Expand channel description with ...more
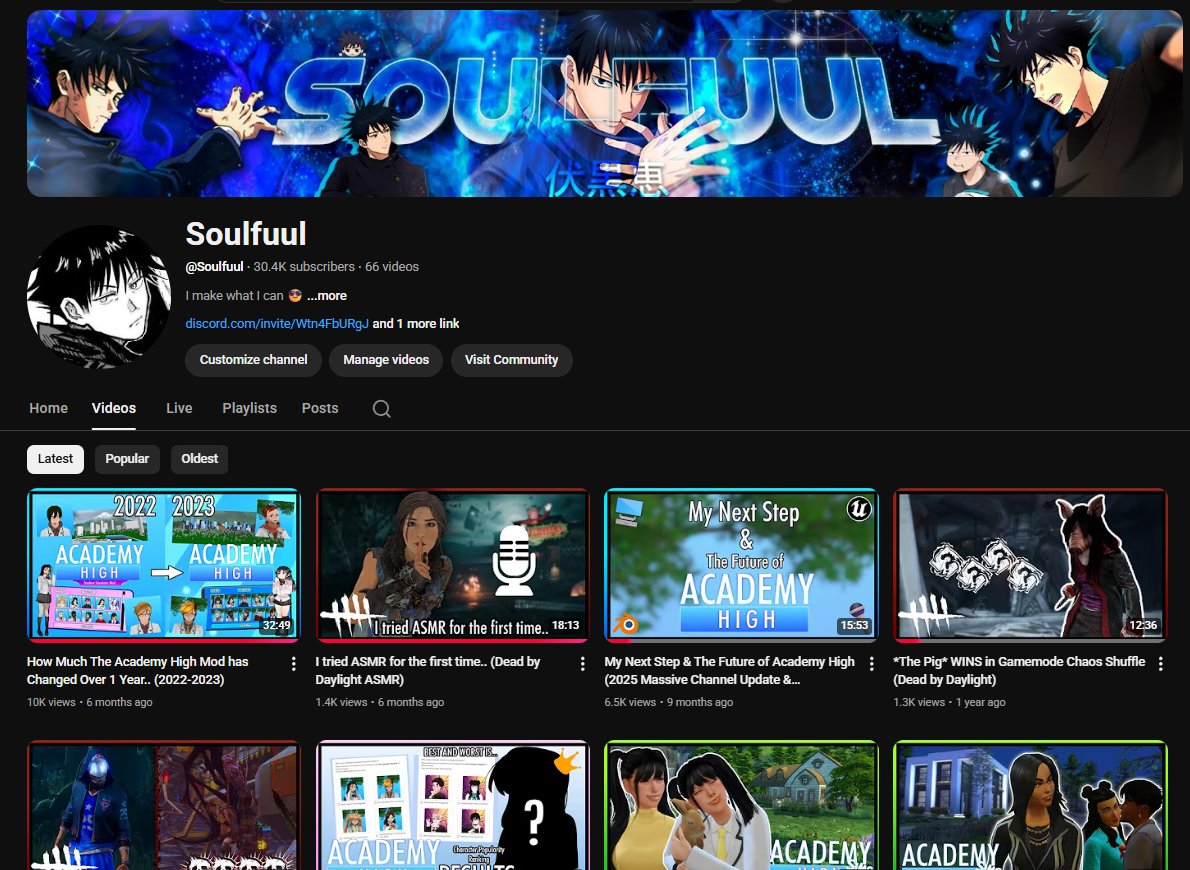The width and height of the screenshot is (1190, 870). [327, 296]
